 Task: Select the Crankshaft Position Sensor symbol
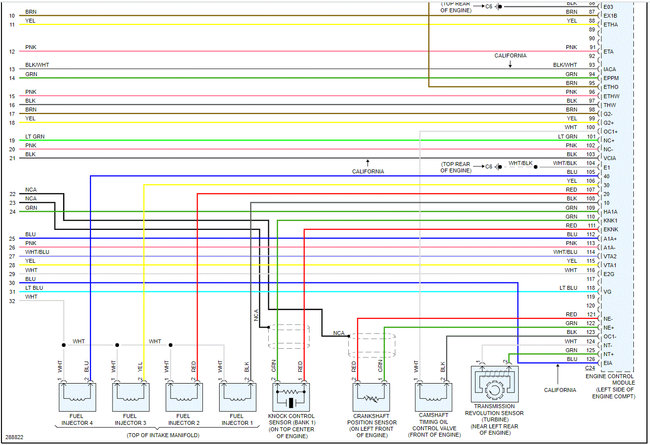(x=371, y=397)
